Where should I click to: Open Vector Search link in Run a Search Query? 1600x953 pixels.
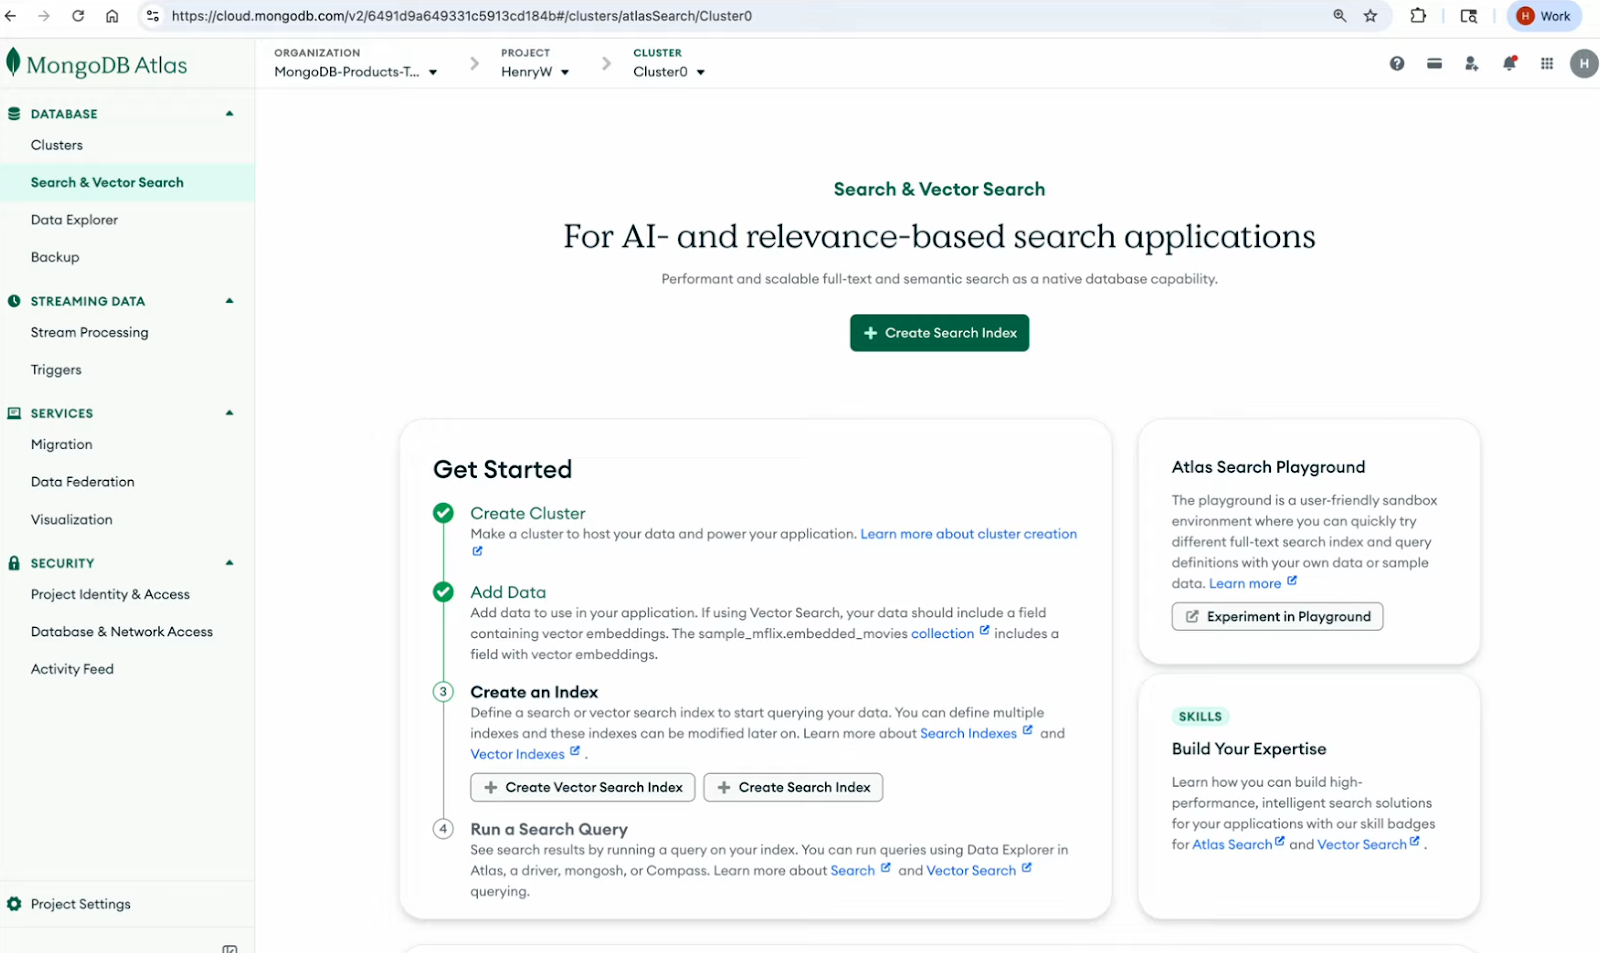click(x=971, y=871)
